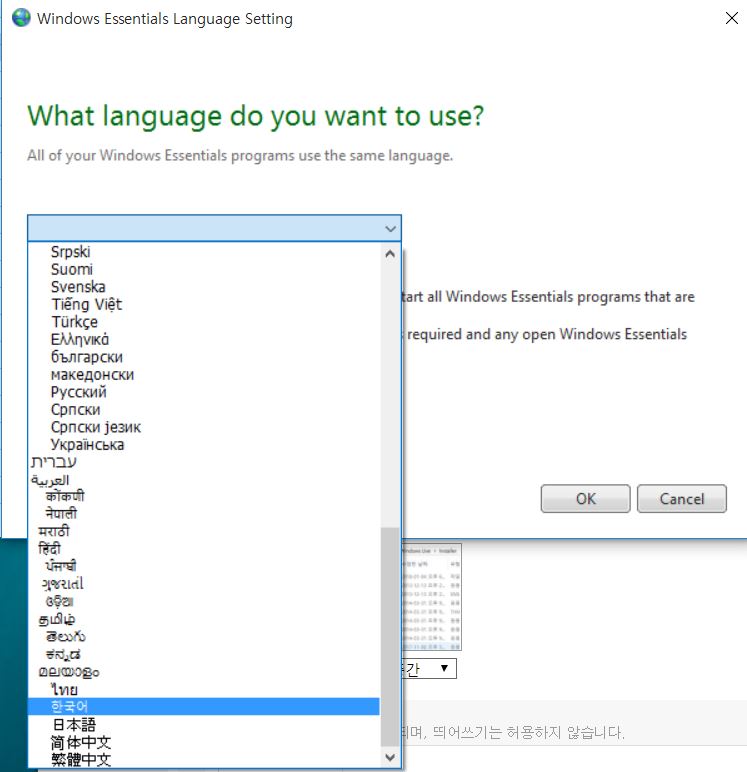747x772 pixels.
Task: Click the Windows Essentials globe icon in title bar
Action: 21,18
